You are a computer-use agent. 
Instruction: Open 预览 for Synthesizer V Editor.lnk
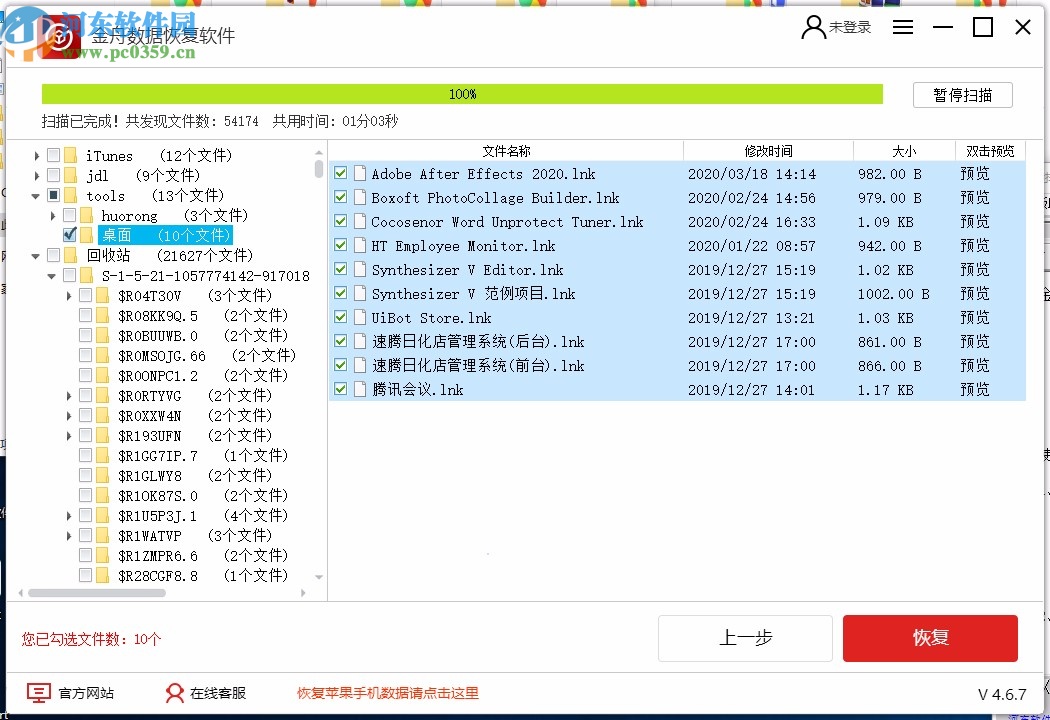[975, 269]
